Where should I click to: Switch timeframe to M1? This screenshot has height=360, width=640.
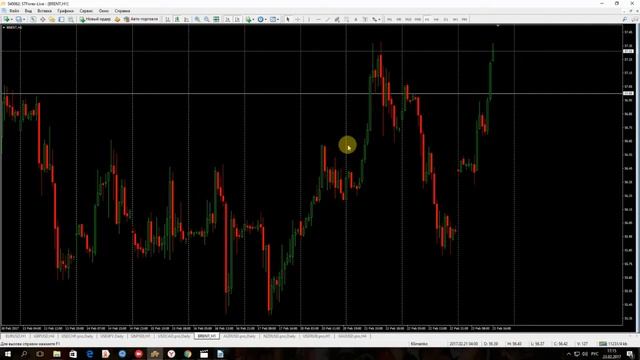click(x=389, y=19)
